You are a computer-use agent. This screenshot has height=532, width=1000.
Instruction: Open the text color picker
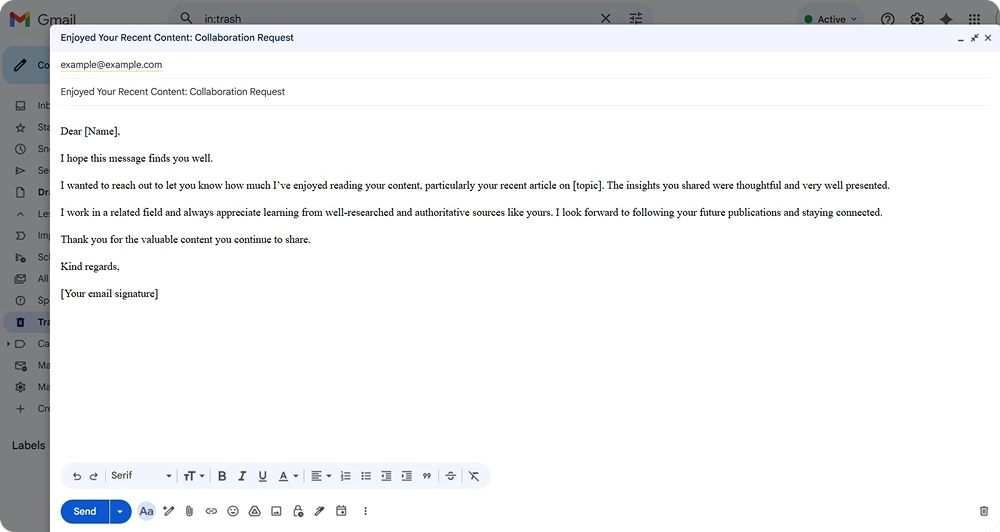[x=288, y=476]
